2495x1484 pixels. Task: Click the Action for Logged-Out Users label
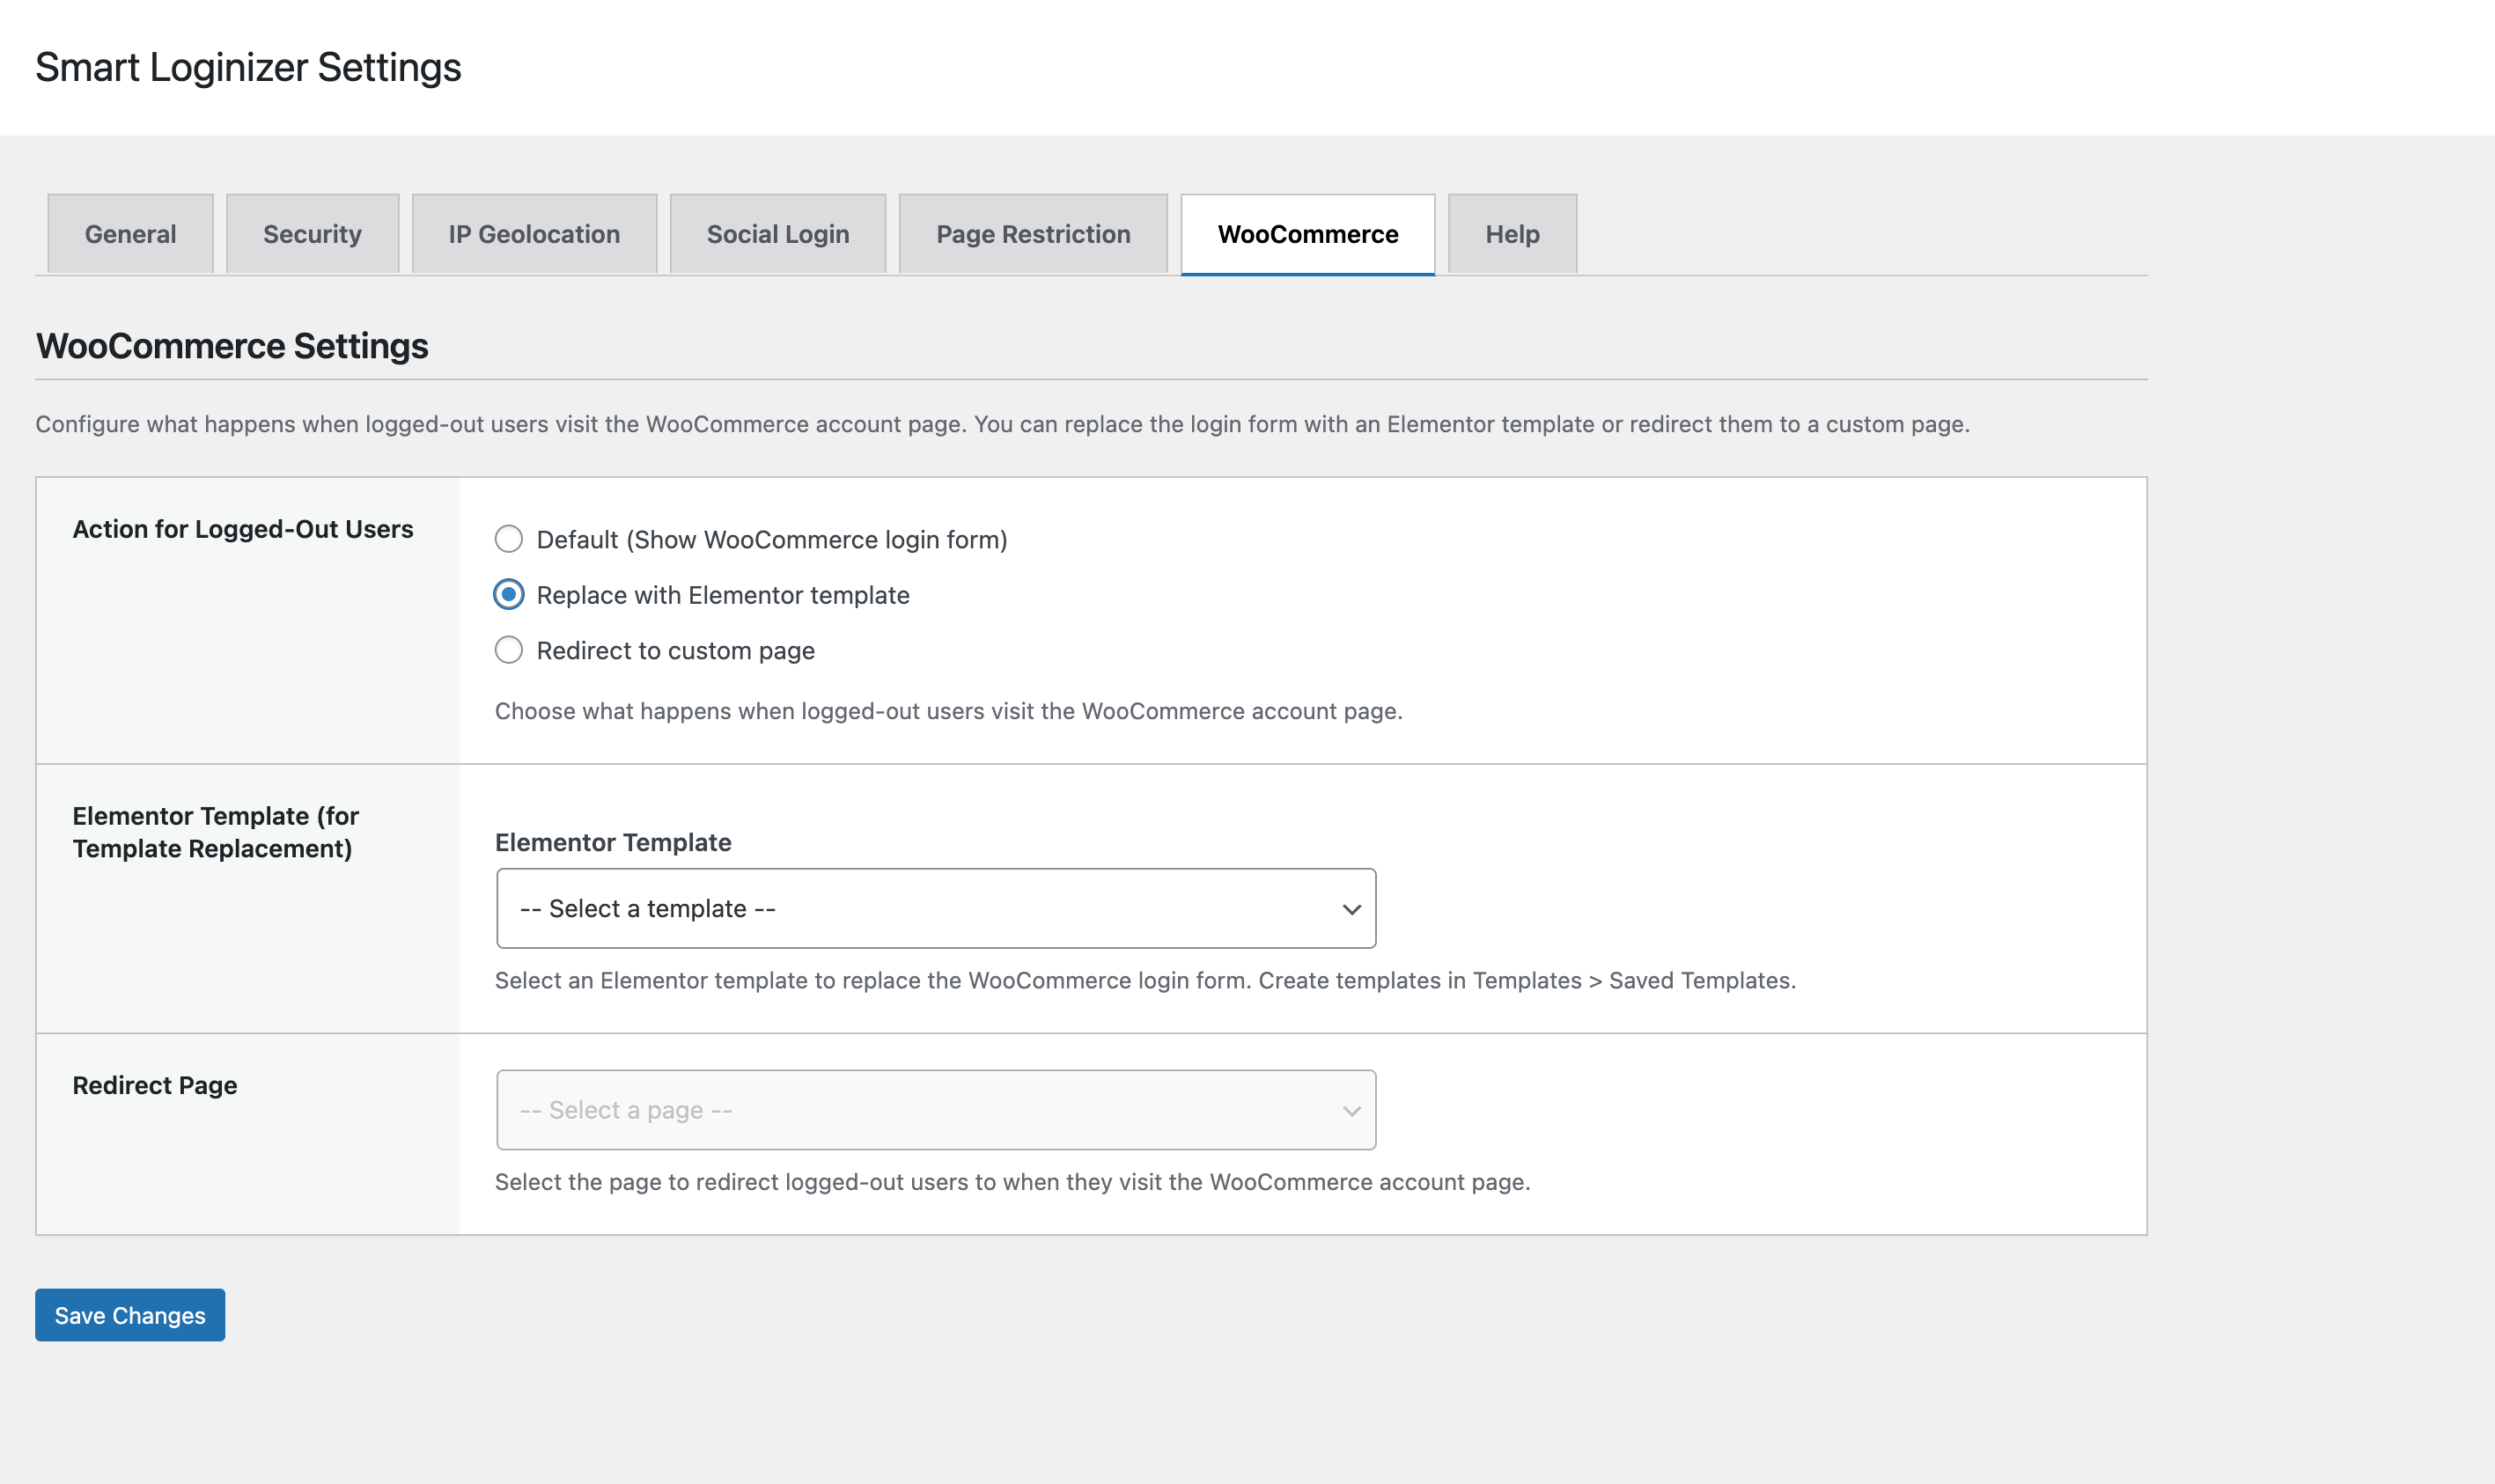point(243,529)
